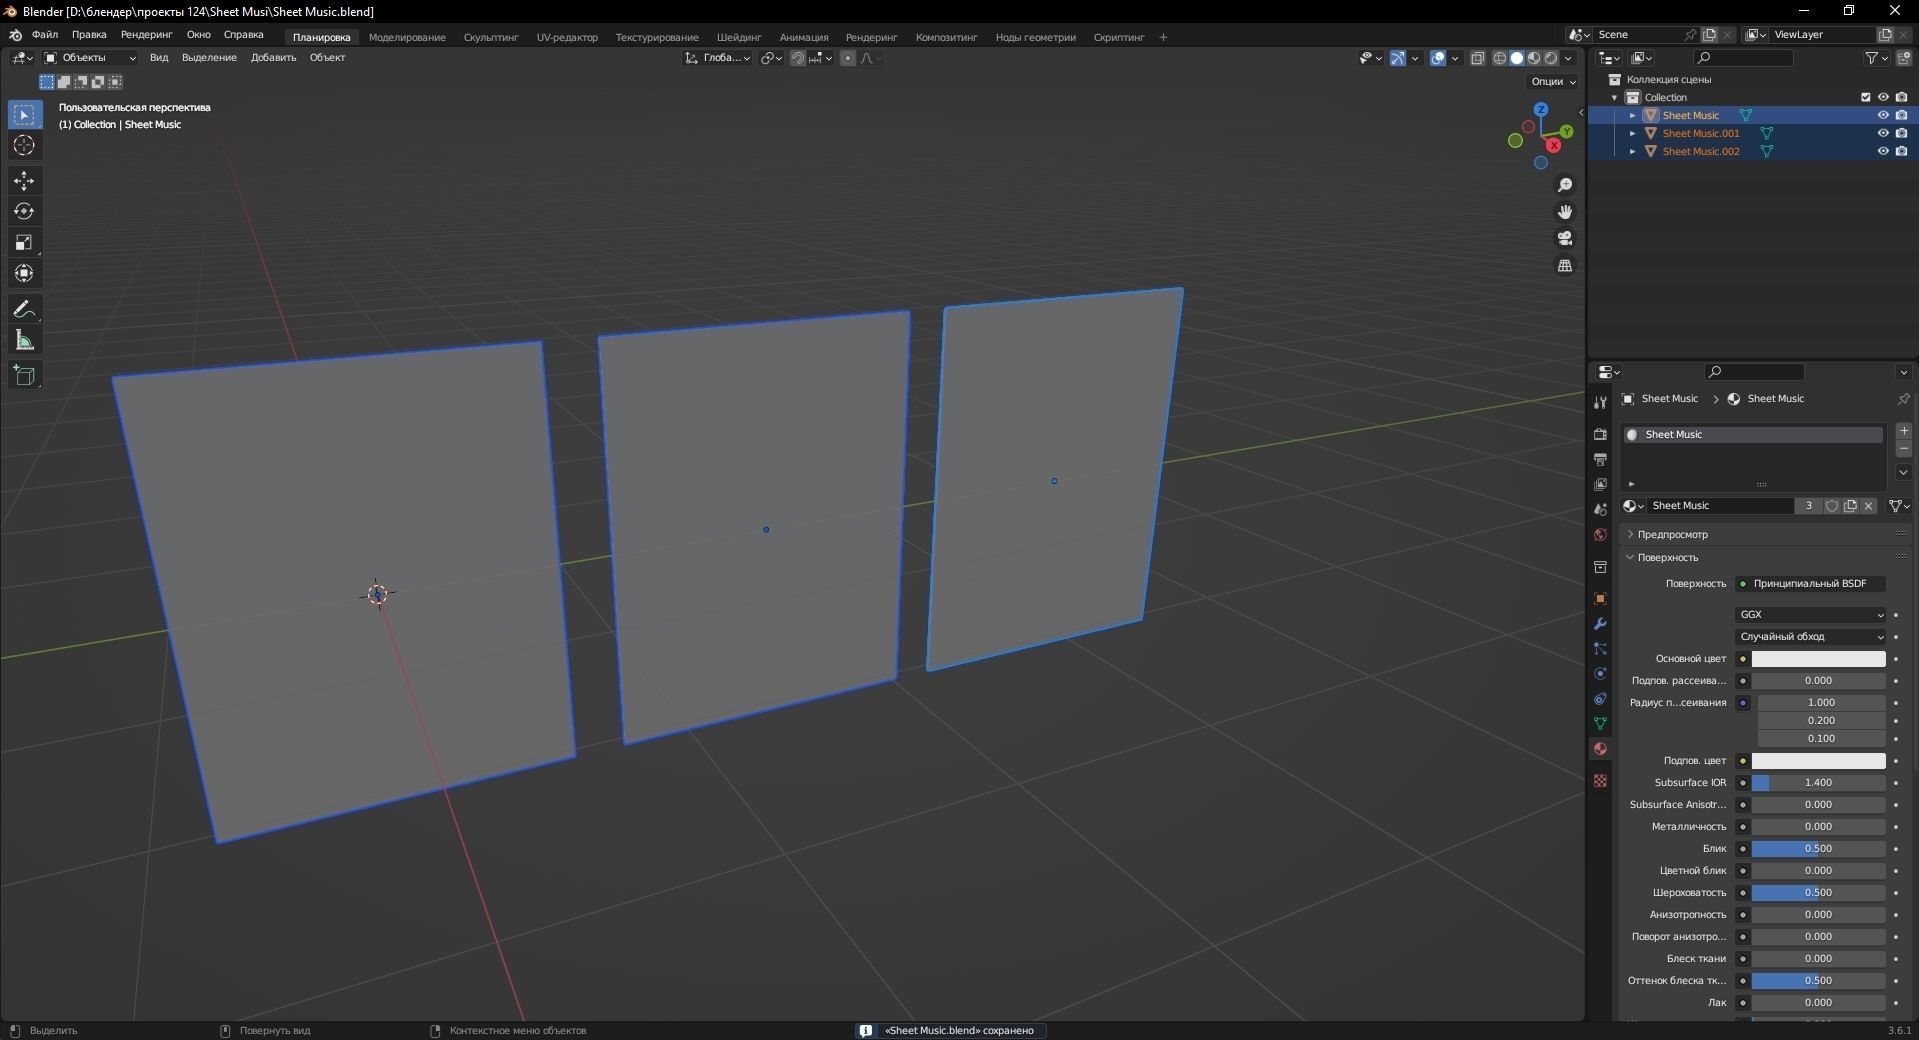Open the Object properties tab
Viewport: 1919px width, 1040px height.
1600,599
